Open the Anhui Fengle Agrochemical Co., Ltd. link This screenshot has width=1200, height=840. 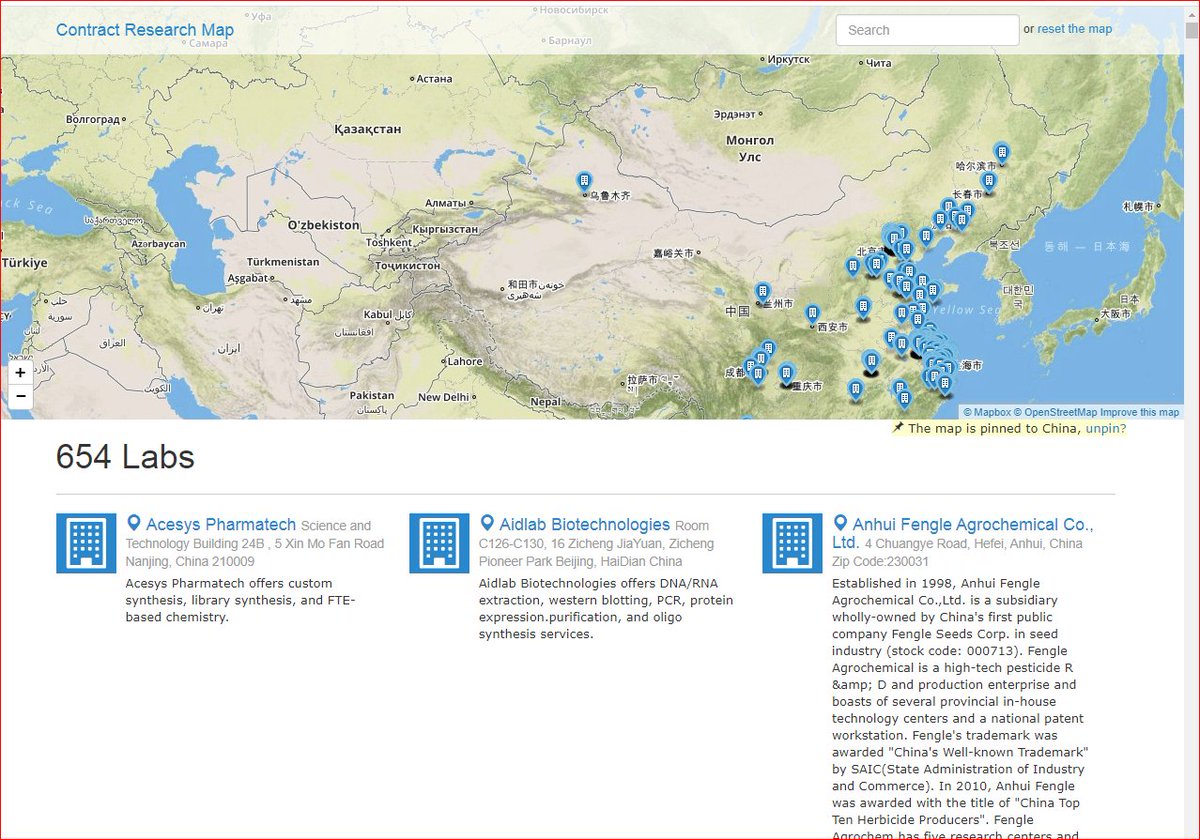963,533
